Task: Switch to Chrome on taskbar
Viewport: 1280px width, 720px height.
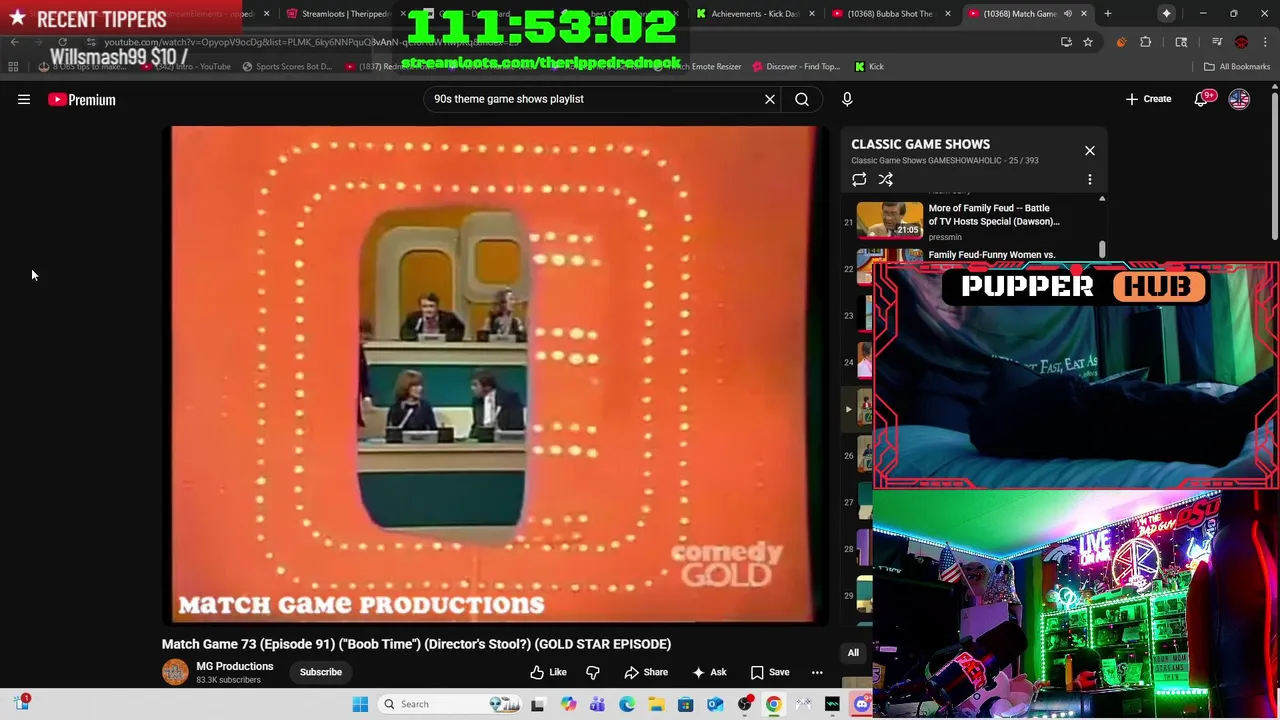Action: pos(773,704)
